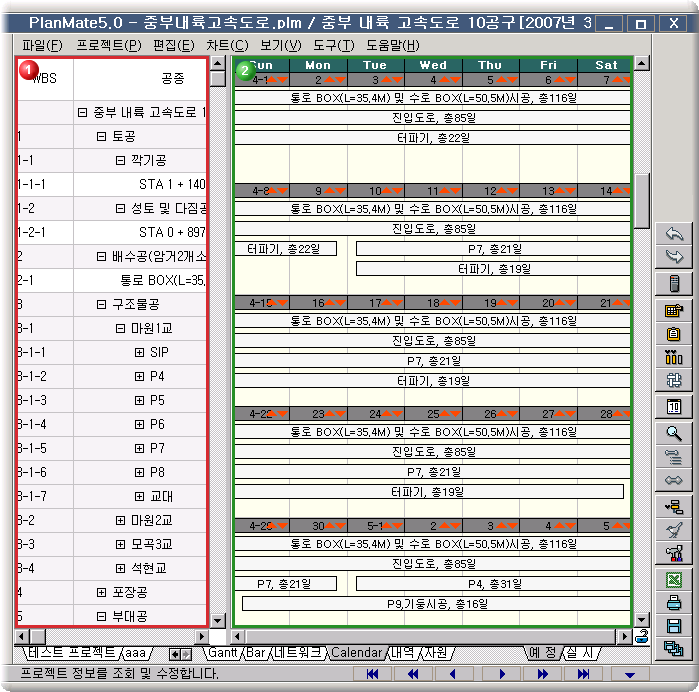The width and height of the screenshot is (699, 692).
Task: Open the calendar date icon
Action: point(673,407)
